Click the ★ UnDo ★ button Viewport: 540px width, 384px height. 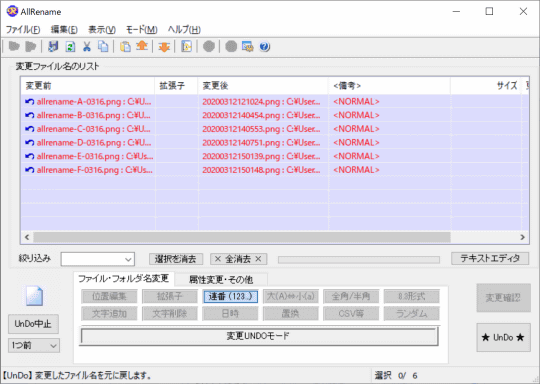coord(503,337)
